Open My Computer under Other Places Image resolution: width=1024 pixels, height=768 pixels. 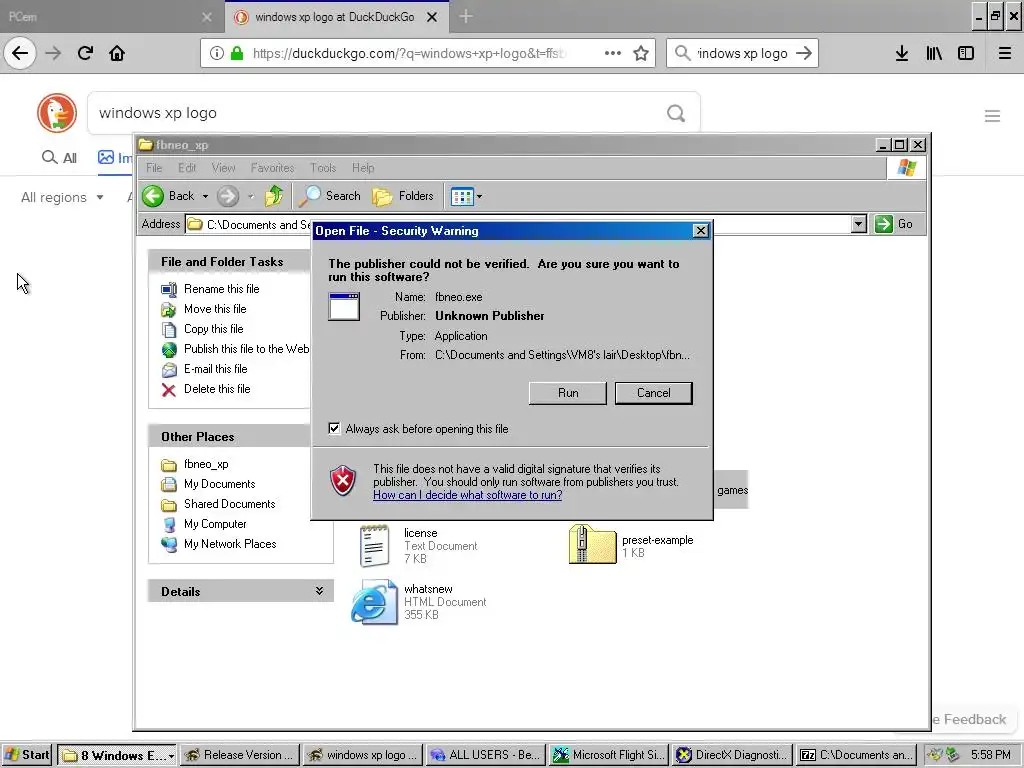[x=215, y=524]
